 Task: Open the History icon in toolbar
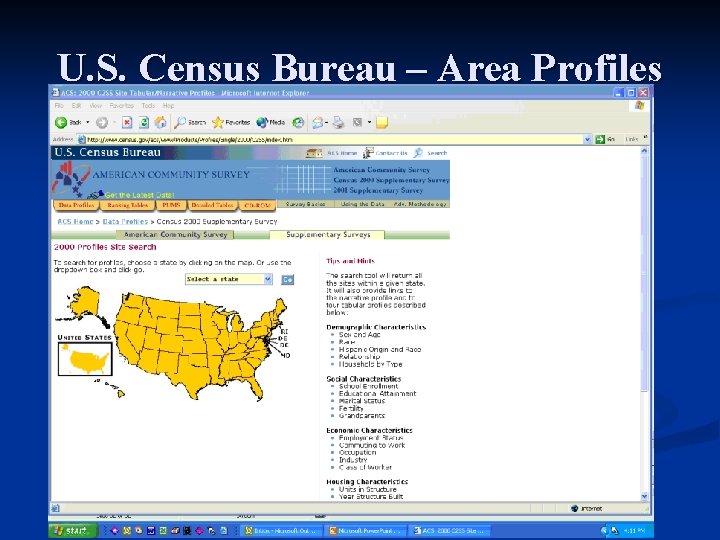point(298,122)
